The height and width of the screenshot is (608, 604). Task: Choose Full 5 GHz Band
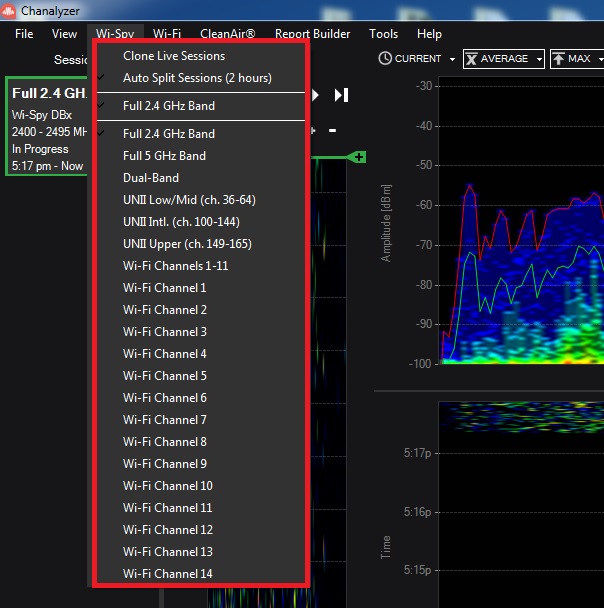[x=164, y=156]
